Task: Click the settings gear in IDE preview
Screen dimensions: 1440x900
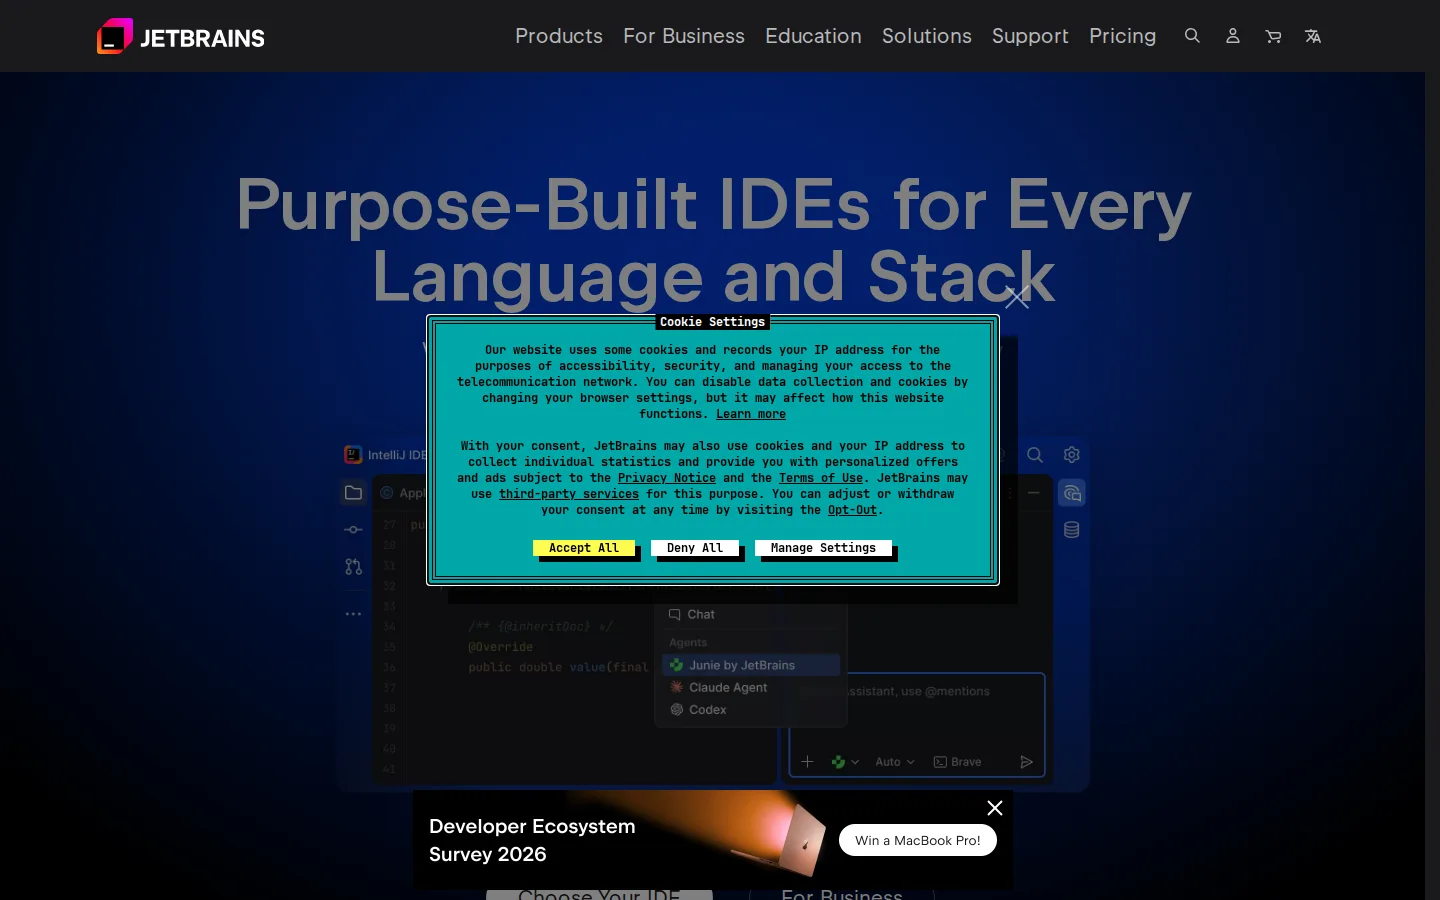Action: (1072, 455)
